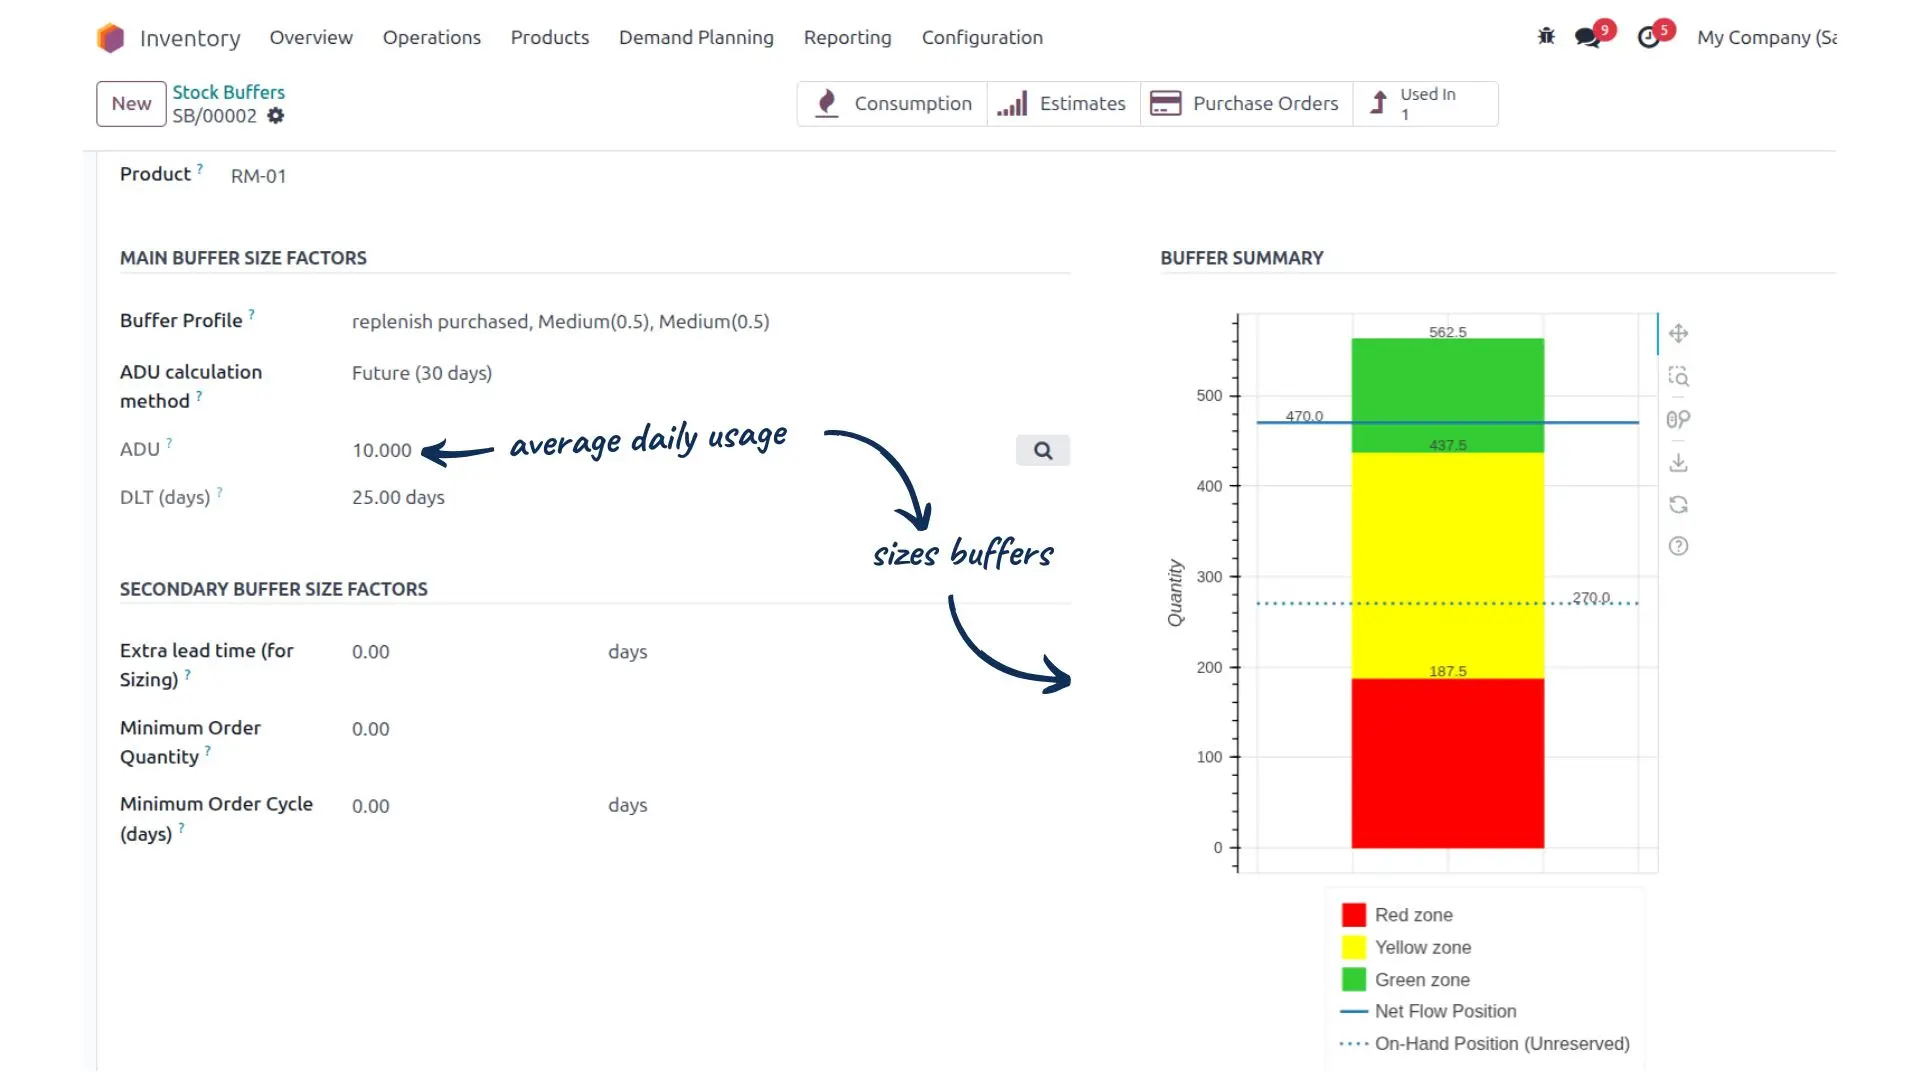This screenshot has width=1920, height=1080.
Task: Select the Box Zoom chart tool
Action: tap(1678, 377)
